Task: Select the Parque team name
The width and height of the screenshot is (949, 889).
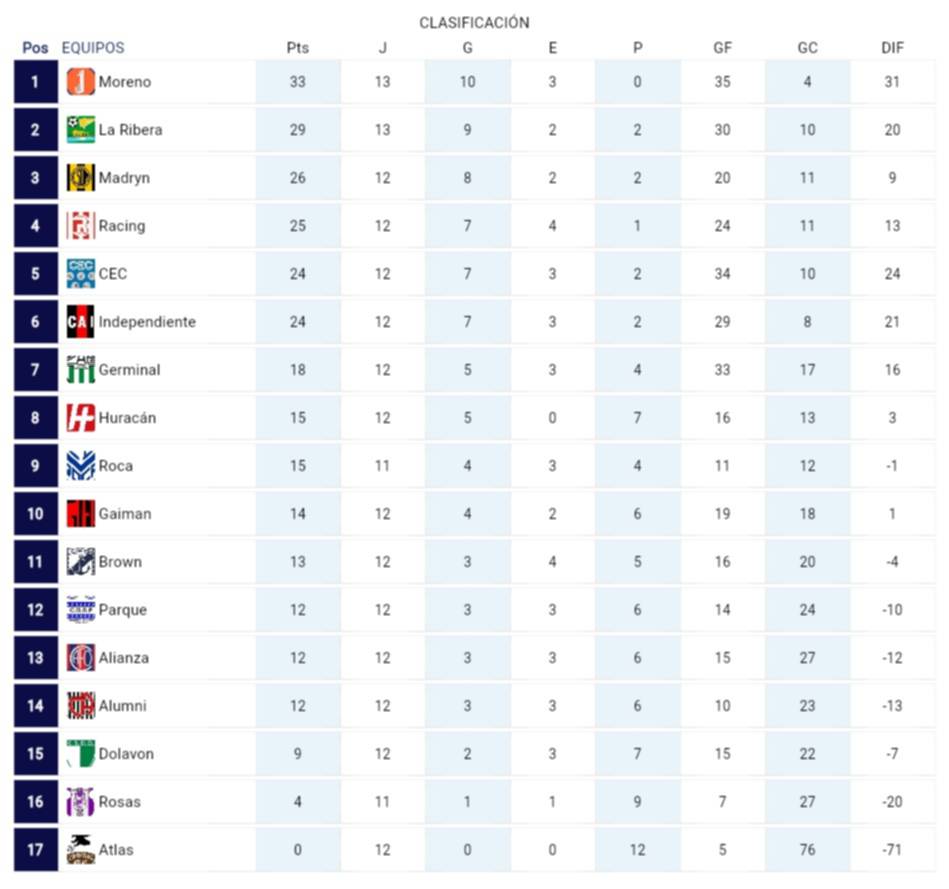Action: tap(123, 610)
